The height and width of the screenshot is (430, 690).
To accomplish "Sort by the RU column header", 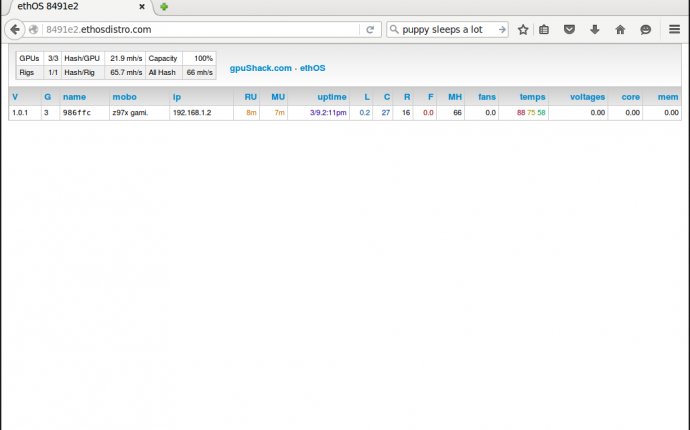I will click(x=250, y=97).
